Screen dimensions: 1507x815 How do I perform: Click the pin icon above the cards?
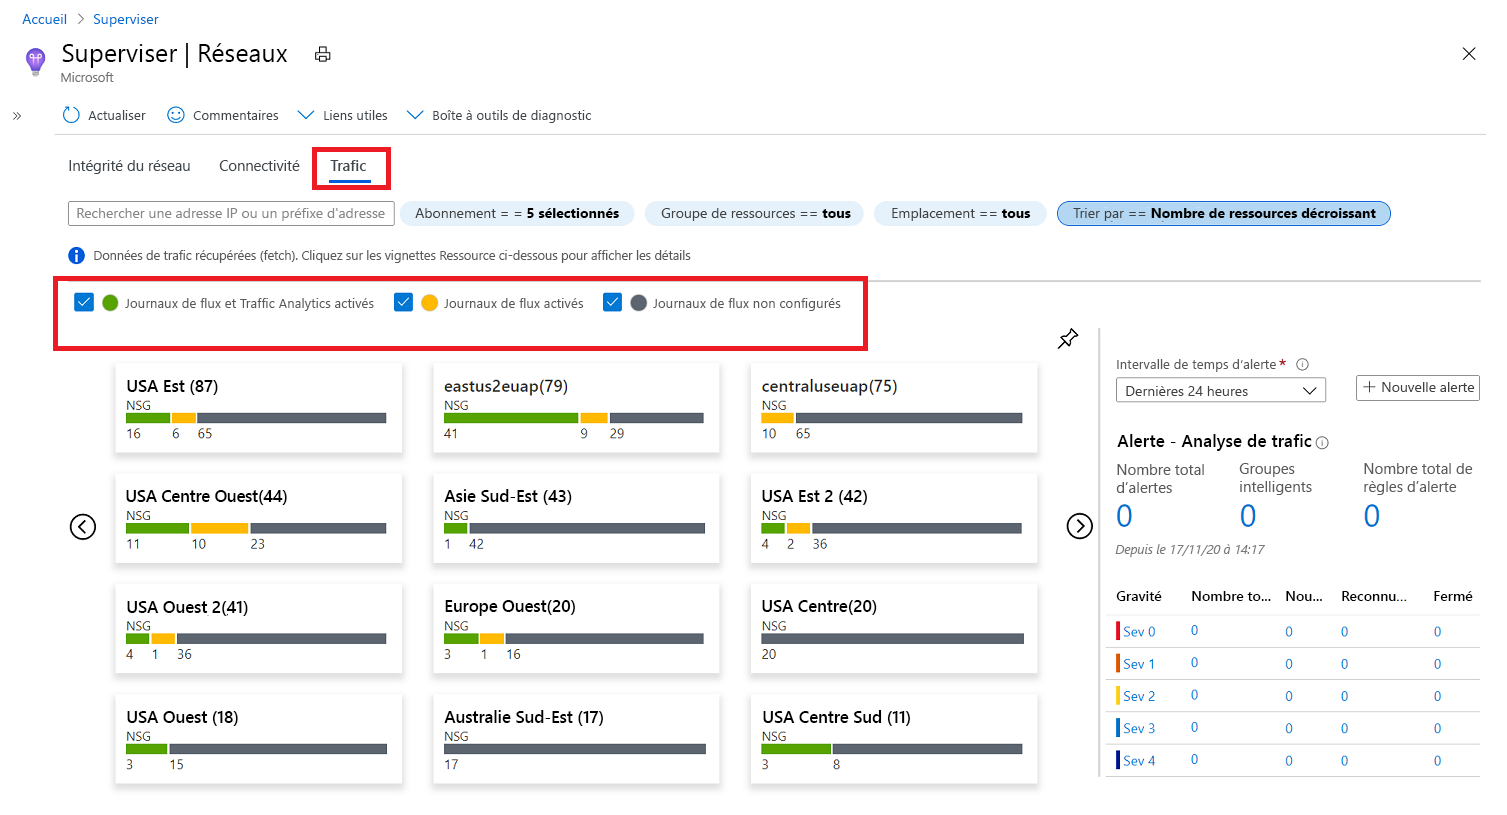1068,339
